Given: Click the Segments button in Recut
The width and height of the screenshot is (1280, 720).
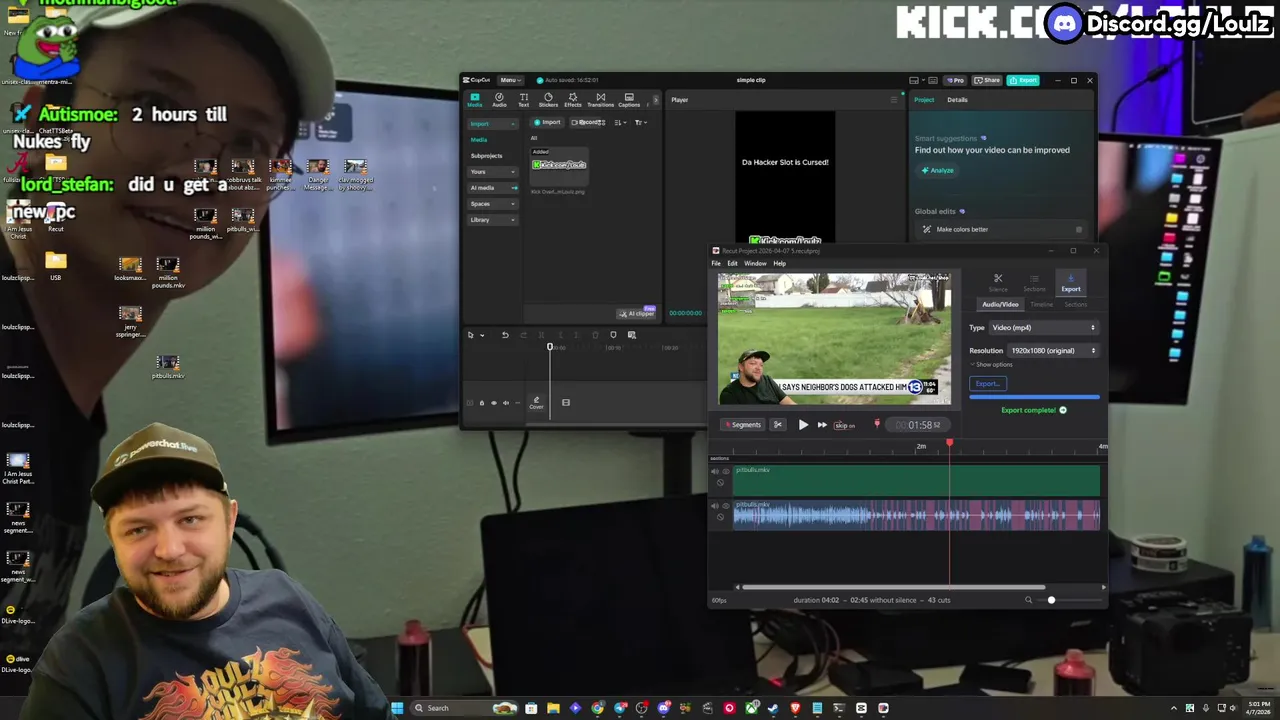Looking at the screenshot, I should [x=743, y=425].
